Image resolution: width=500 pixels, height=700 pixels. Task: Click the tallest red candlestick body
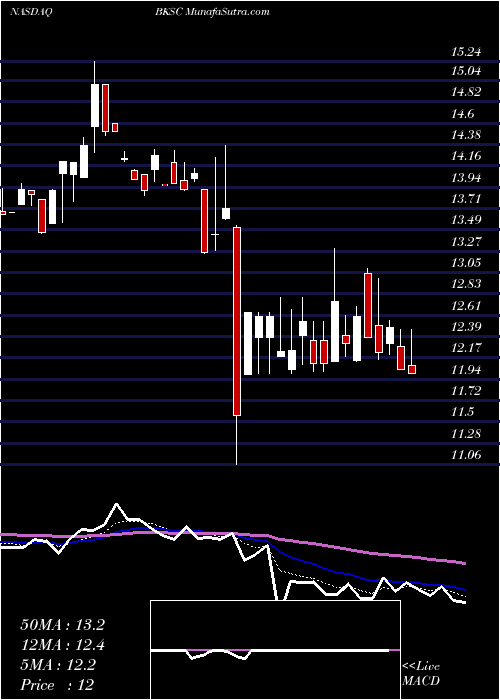pyautogui.click(x=237, y=321)
